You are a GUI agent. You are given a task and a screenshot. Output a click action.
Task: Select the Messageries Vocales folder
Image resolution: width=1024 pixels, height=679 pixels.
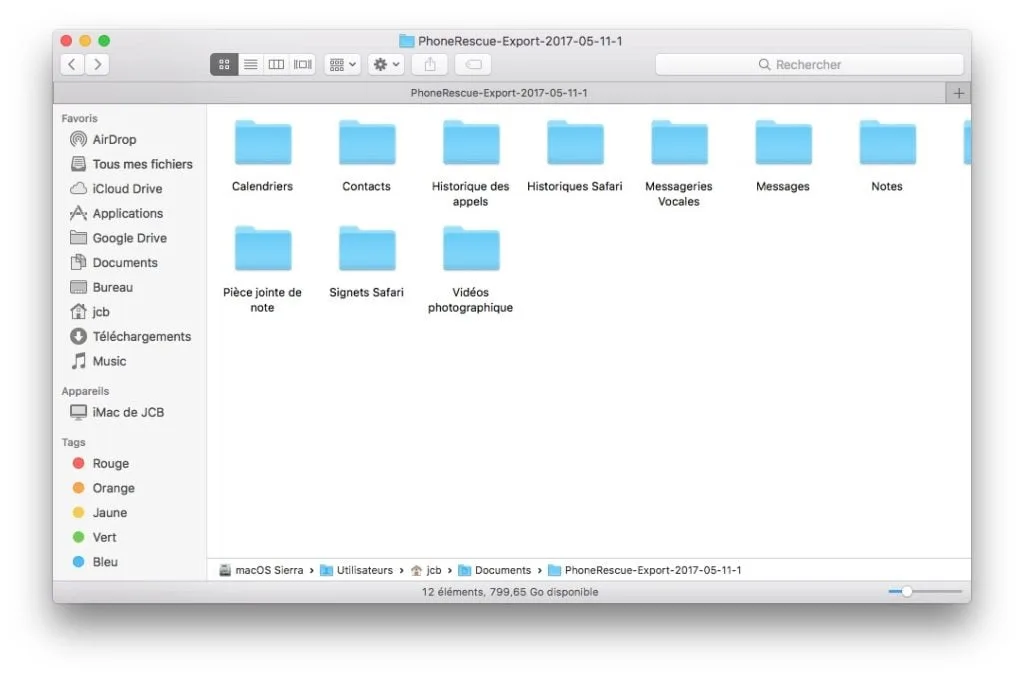click(679, 163)
